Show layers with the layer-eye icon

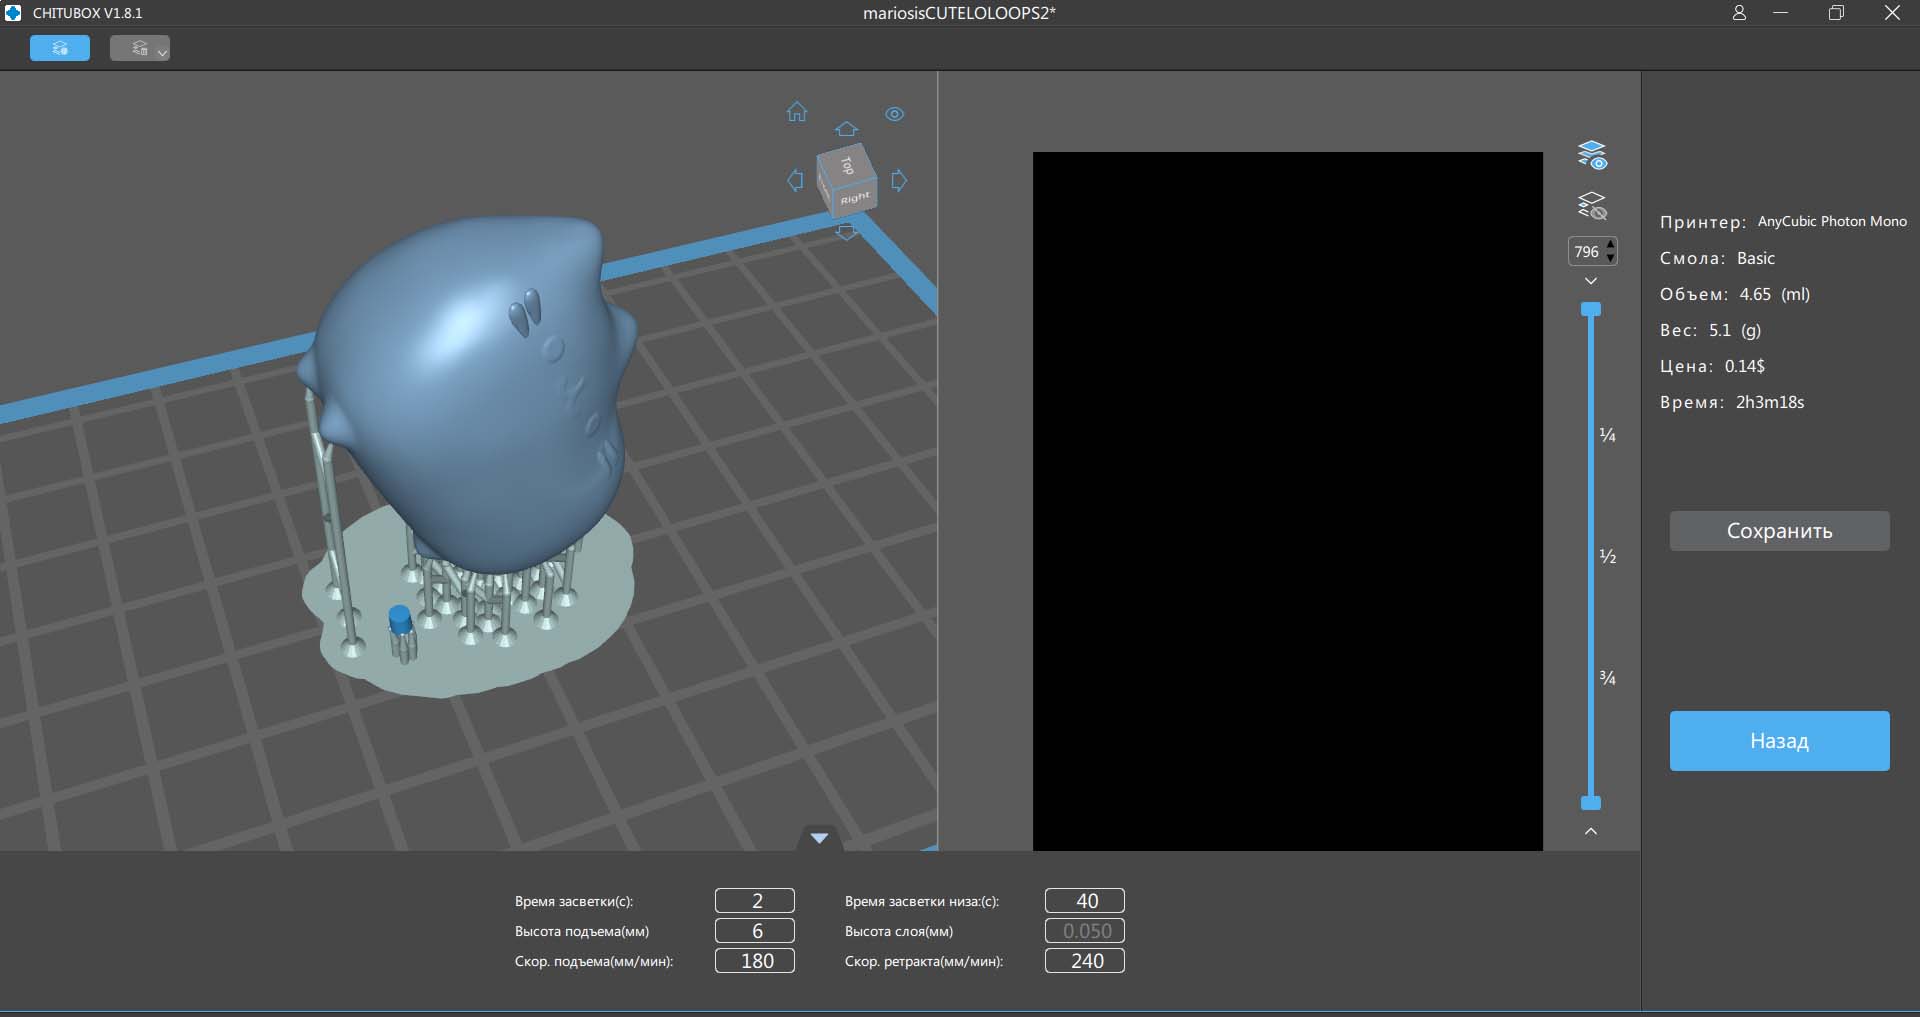1591,155
